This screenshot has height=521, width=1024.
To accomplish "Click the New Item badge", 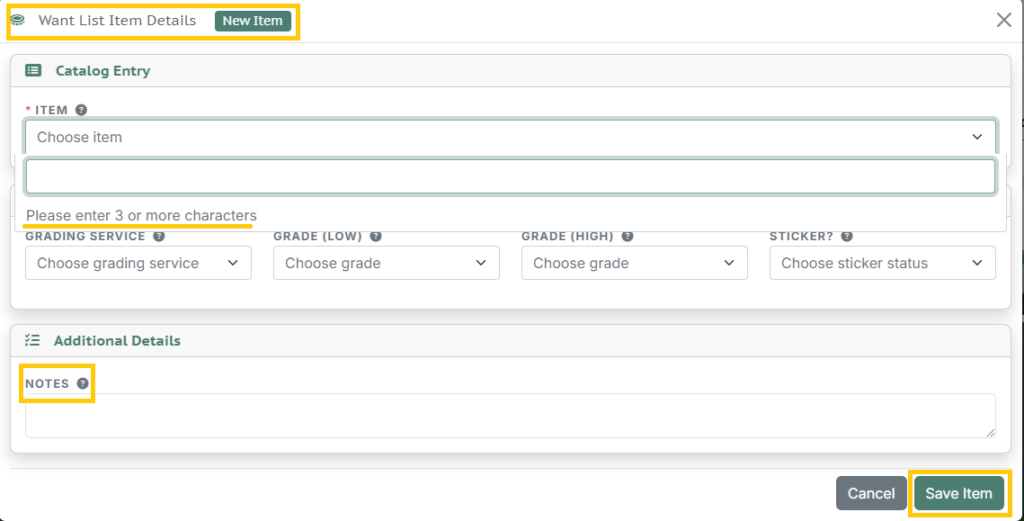I will (x=253, y=20).
